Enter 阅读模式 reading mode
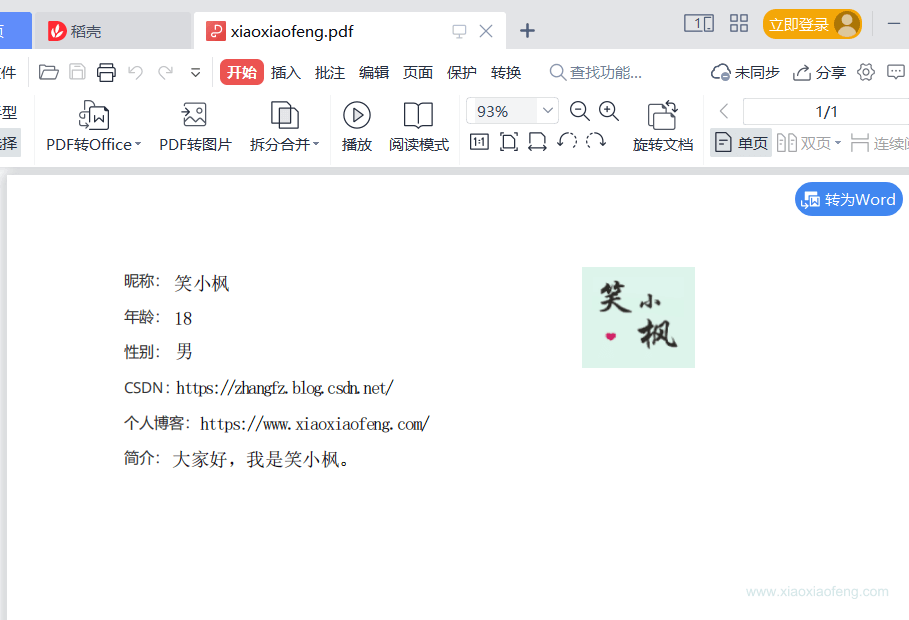 tap(419, 126)
